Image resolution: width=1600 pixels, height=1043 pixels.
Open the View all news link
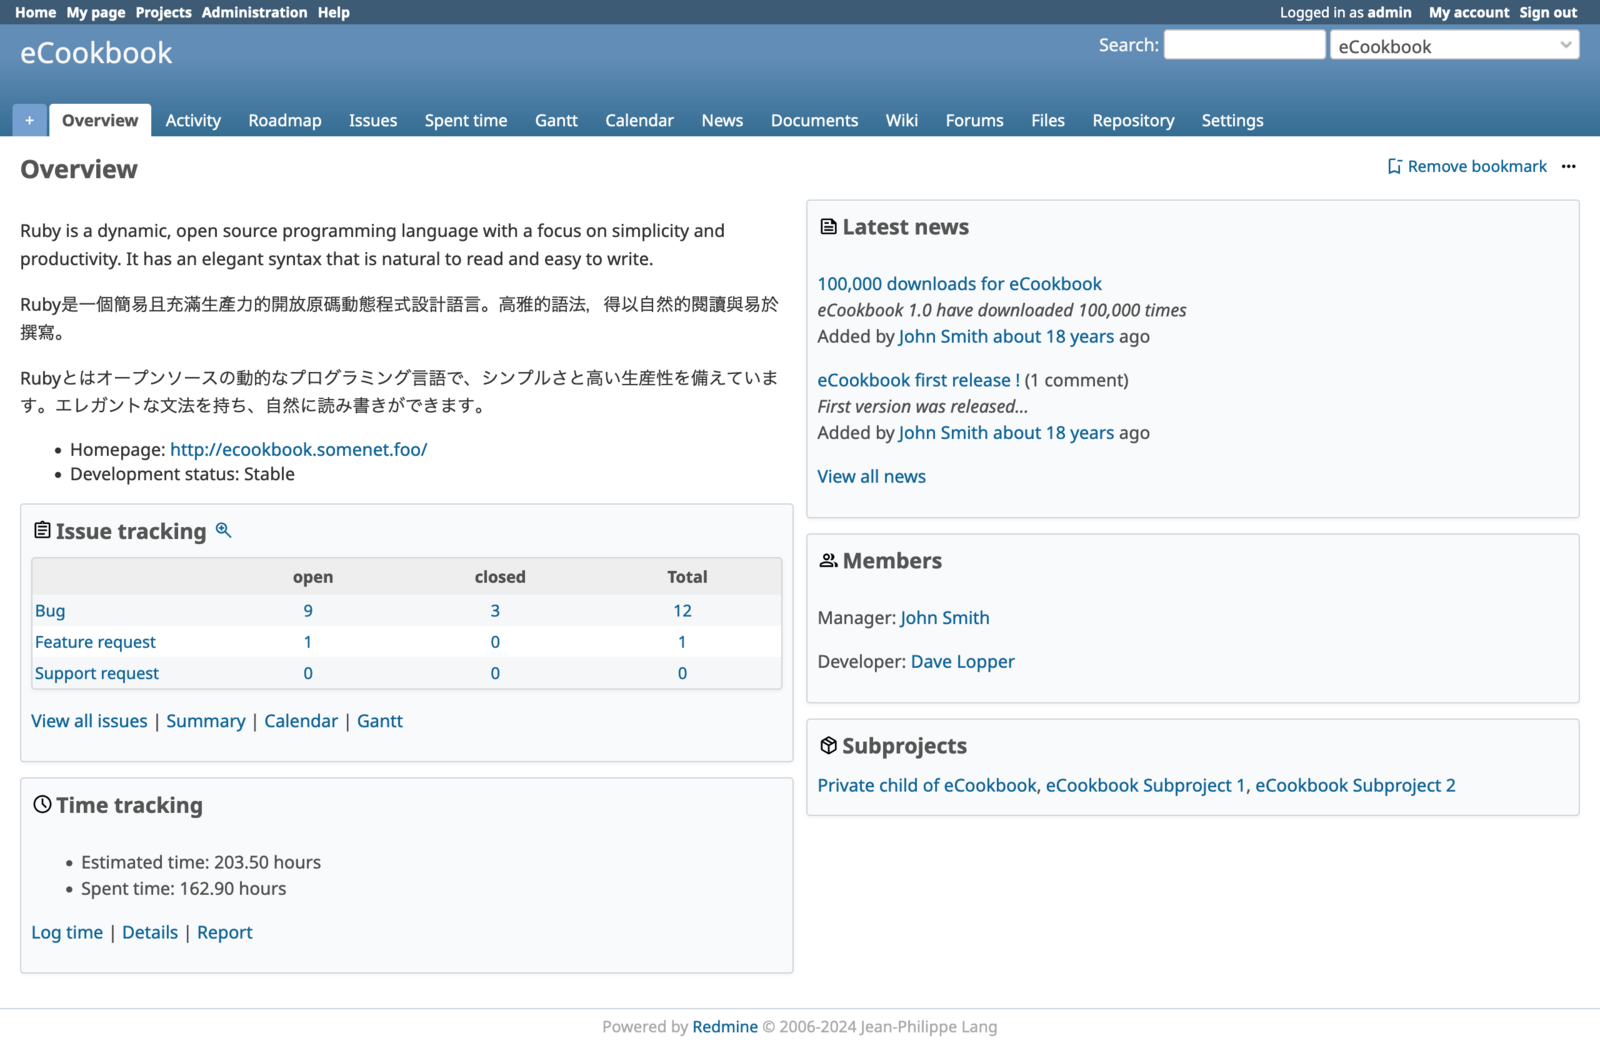tap(870, 476)
